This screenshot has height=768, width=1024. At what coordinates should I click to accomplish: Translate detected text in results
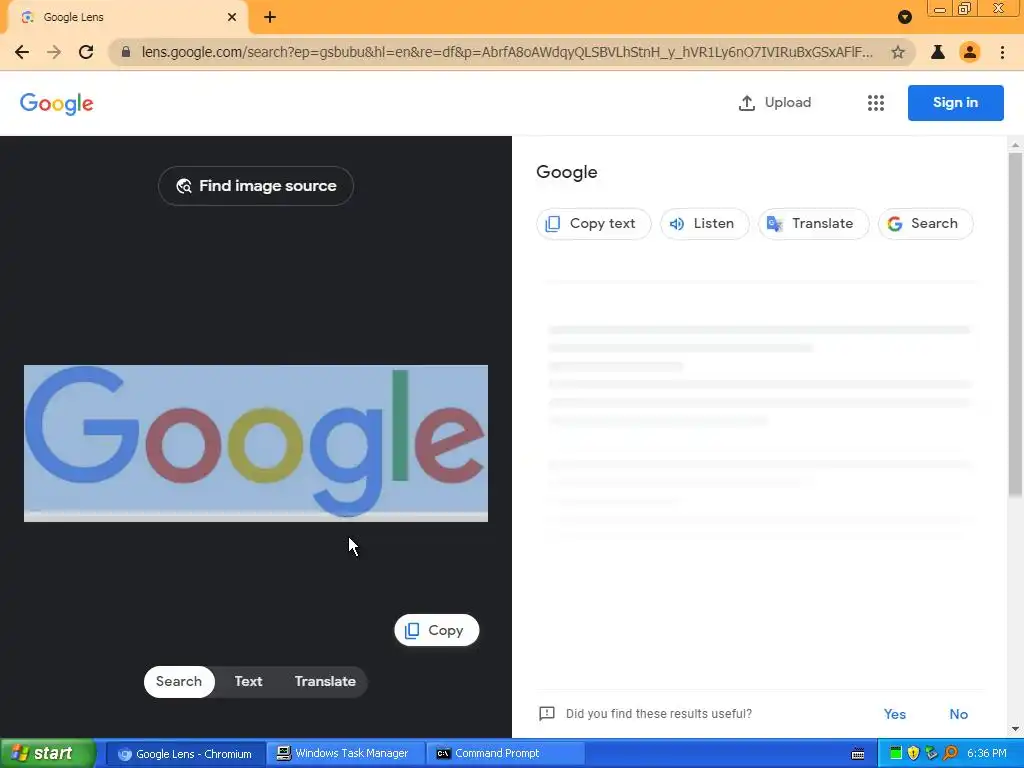[x=813, y=224]
